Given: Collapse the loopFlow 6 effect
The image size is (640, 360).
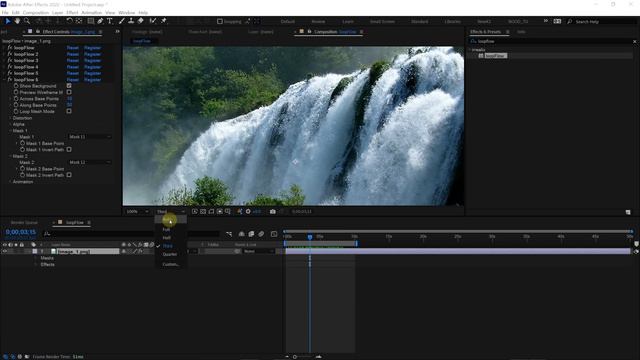Looking at the screenshot, I should tap(4, 80).
